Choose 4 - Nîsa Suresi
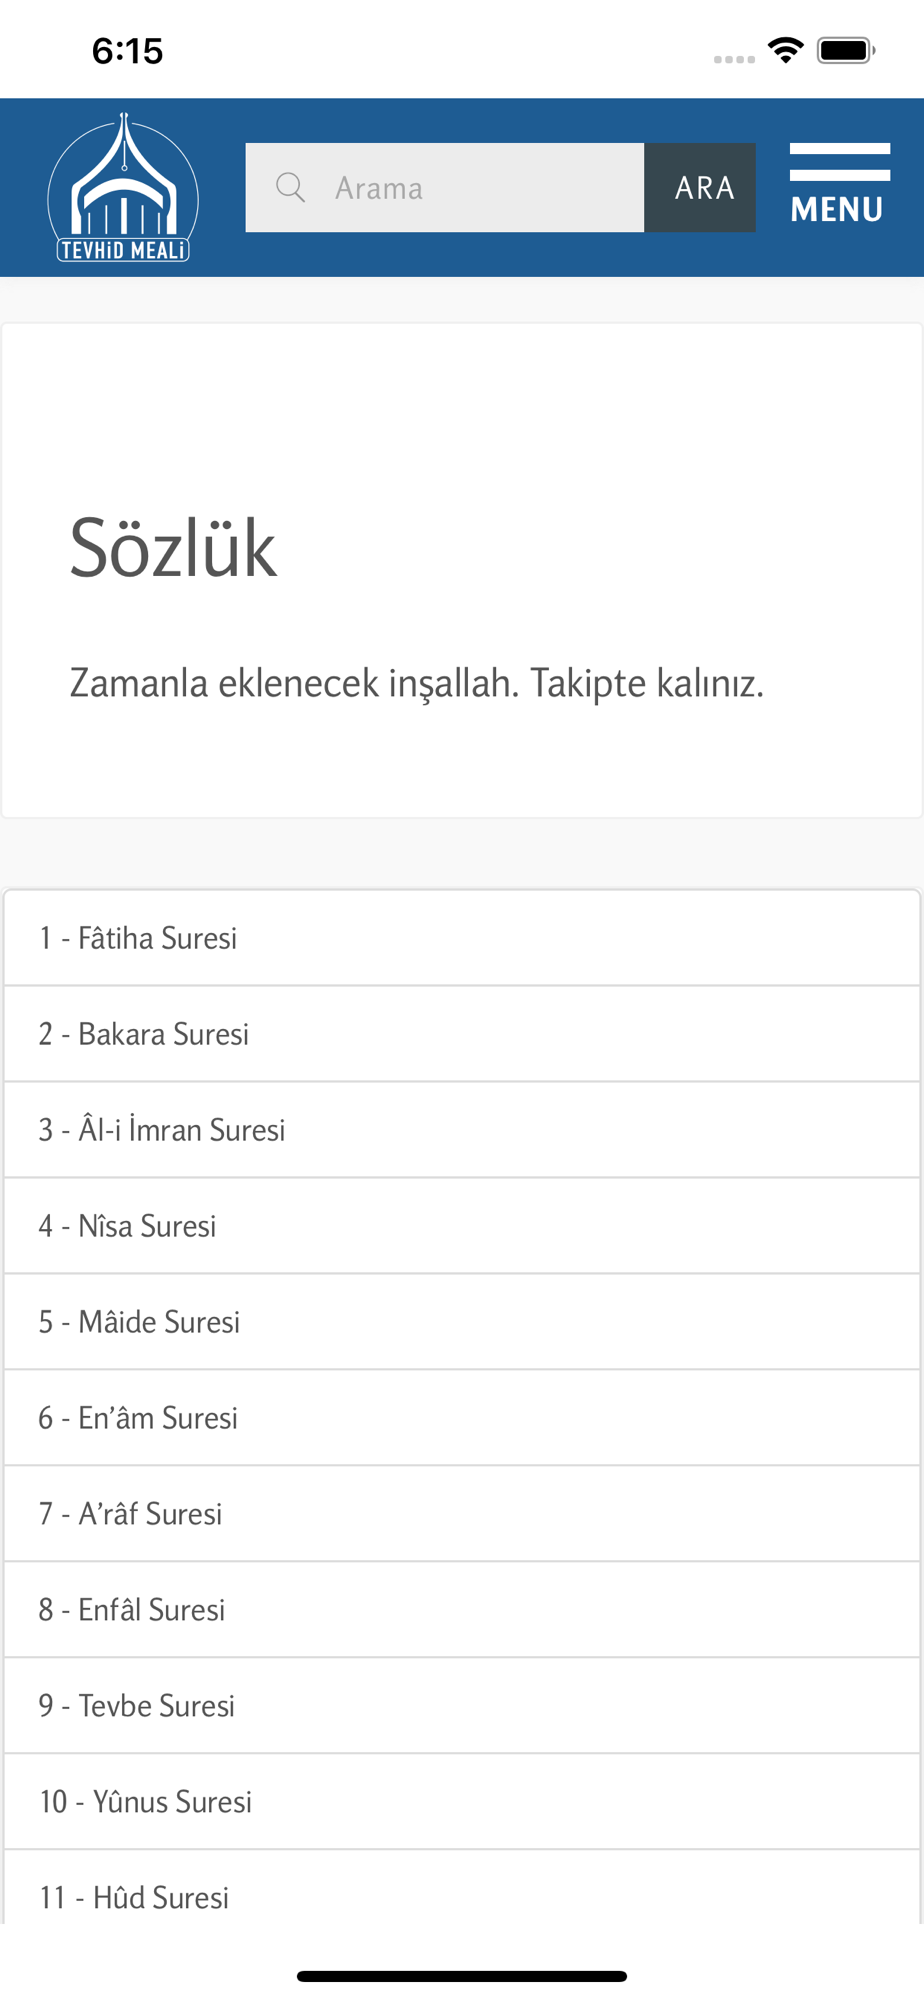The width and height of the screenshot is (924, 2000). [x=462, y=1226]
